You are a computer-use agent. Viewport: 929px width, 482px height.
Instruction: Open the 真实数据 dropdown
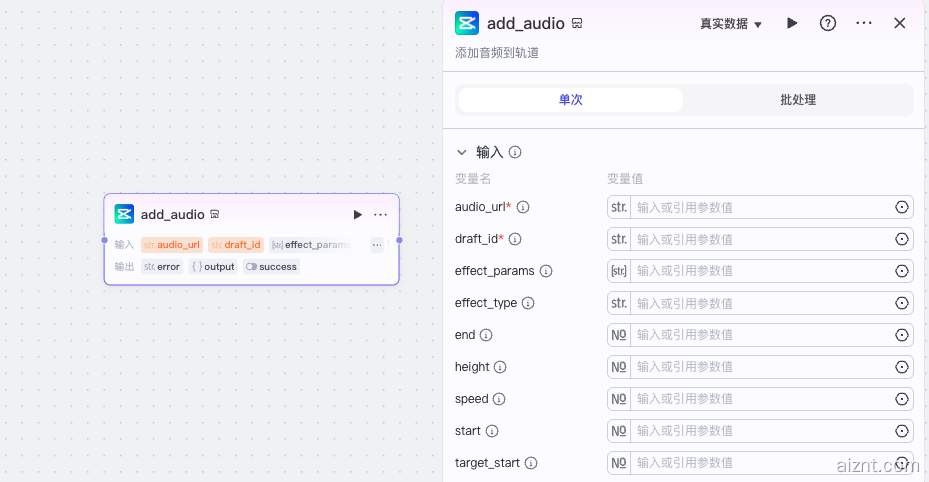[x=731, y=24]
